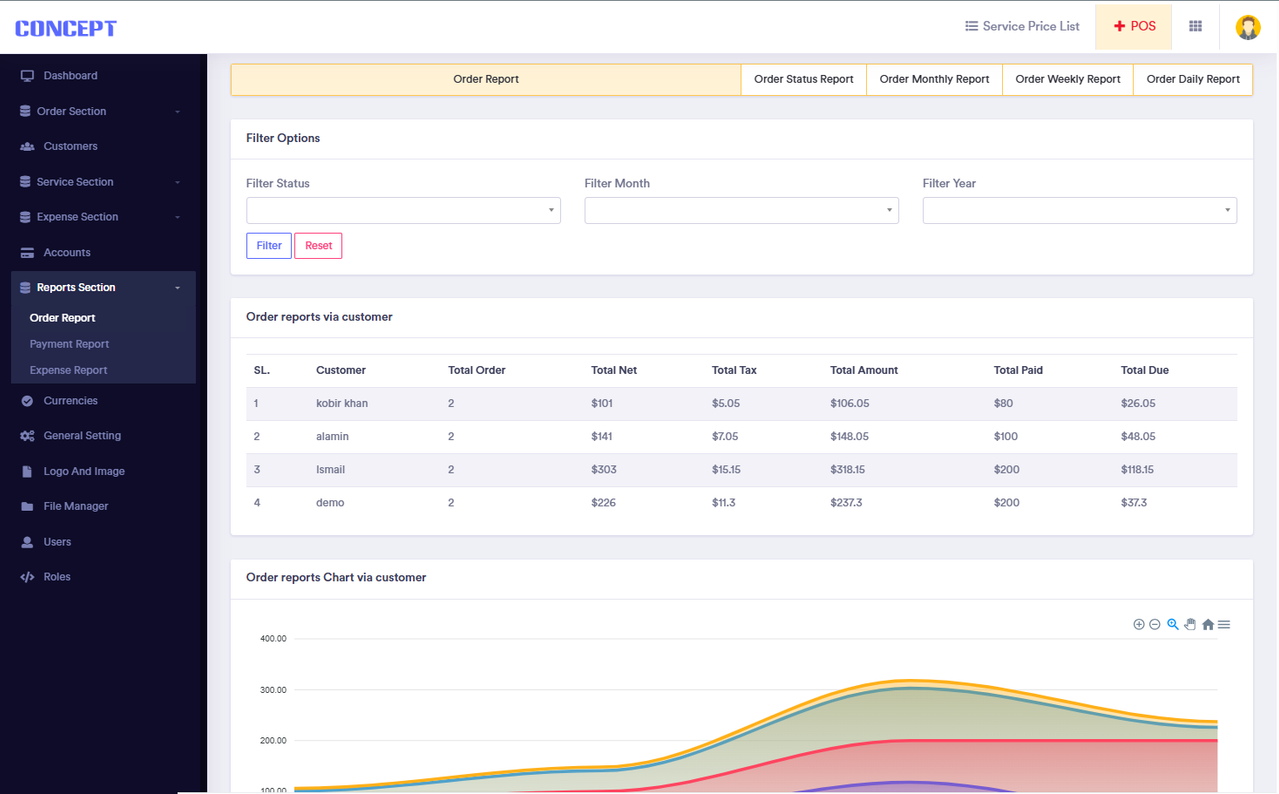Image resolution: width=1279 pixels, height=794 pixels.
Task: Open the apps grid icon in header
Action: 1195,26
